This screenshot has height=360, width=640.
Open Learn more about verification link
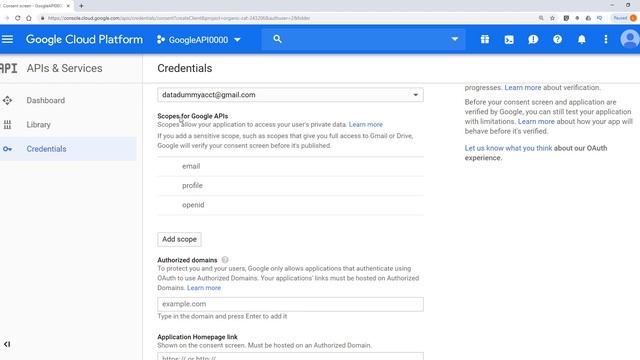point(523,87)
